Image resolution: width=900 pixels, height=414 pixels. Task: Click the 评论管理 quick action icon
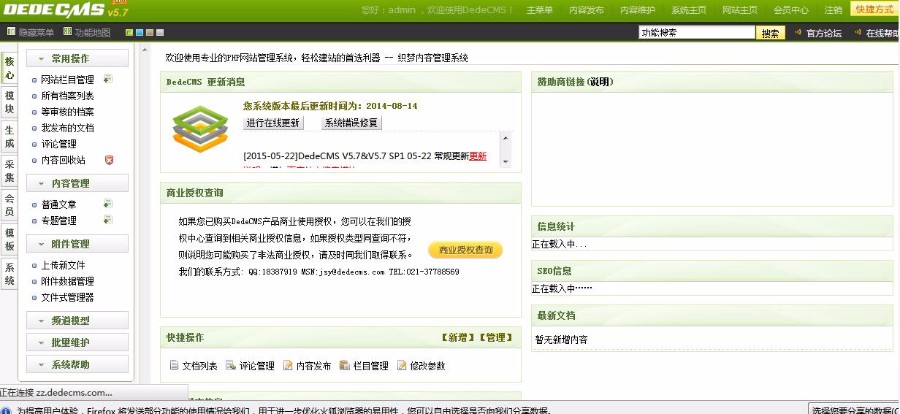(x=231, y=365)
